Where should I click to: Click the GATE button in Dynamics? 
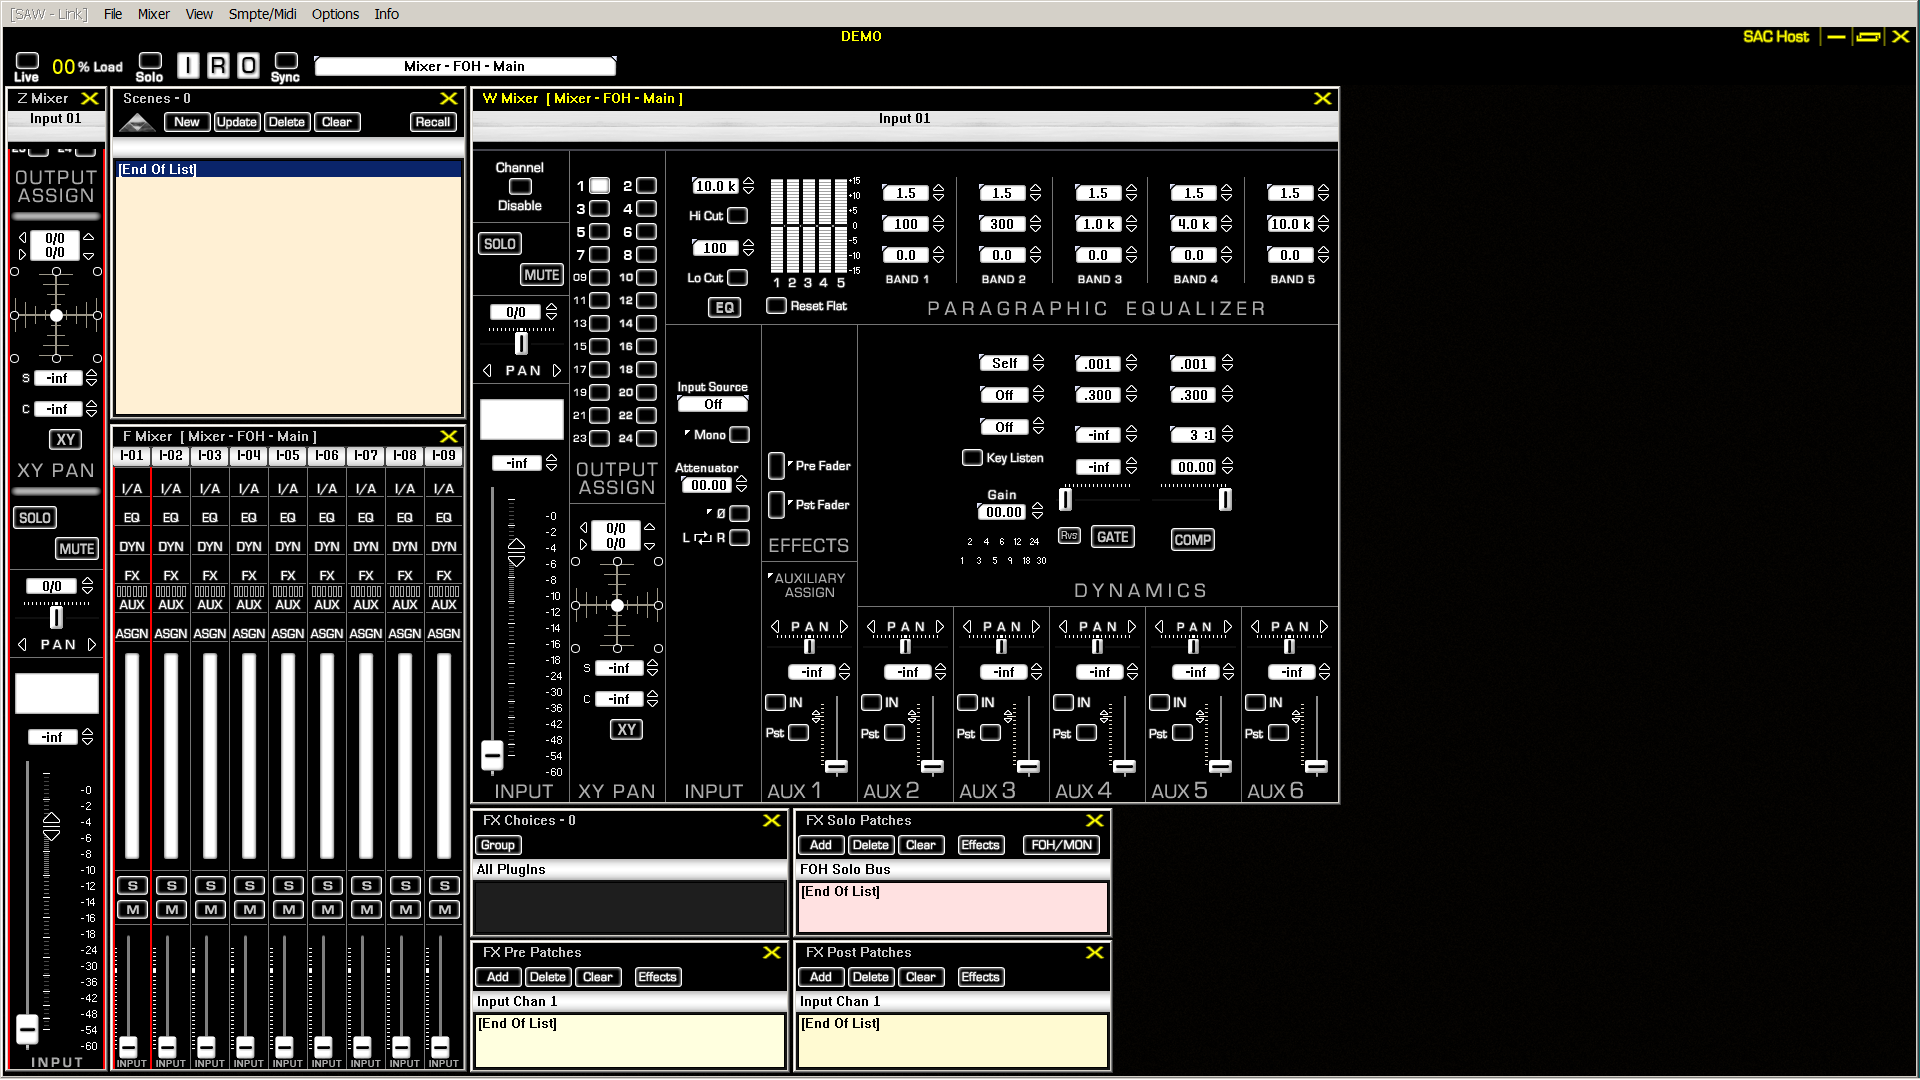pyautogui.click(x=1112, y=538)
